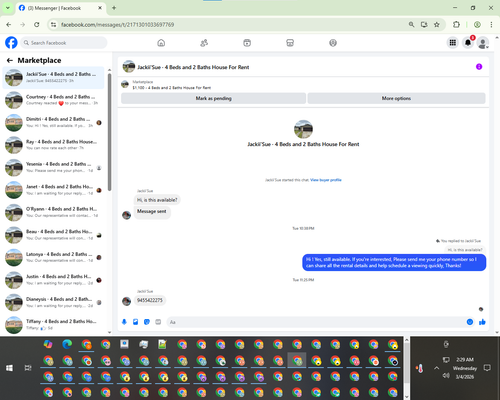Click the 'Hi, is this available?' message bubble
Viewport: 500px width, 400px height.
[157, 200]
